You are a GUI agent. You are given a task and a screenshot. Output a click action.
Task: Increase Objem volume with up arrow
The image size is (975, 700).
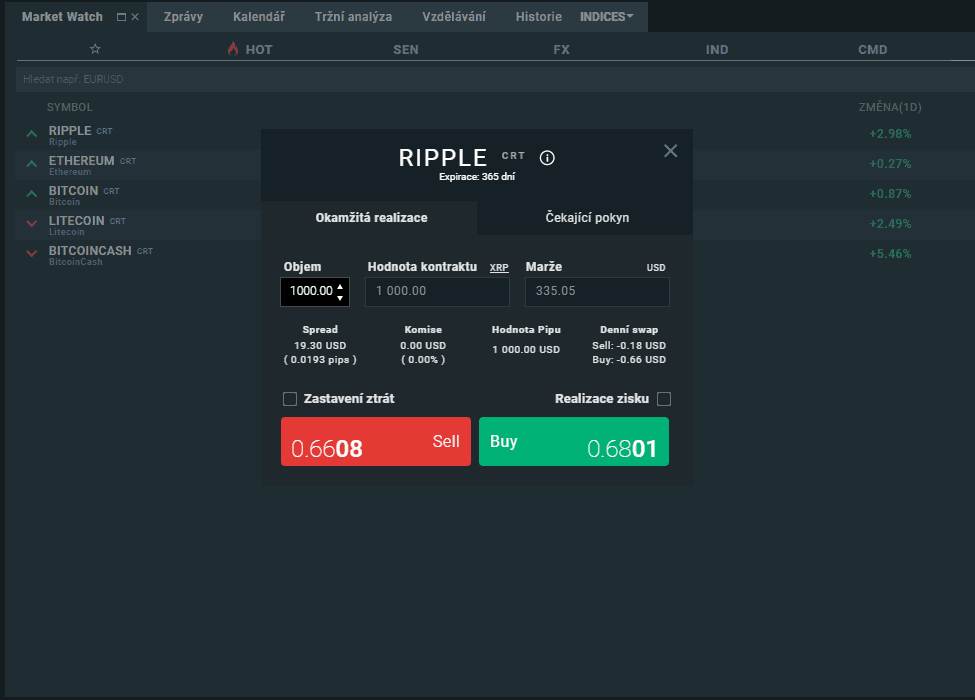340,287
